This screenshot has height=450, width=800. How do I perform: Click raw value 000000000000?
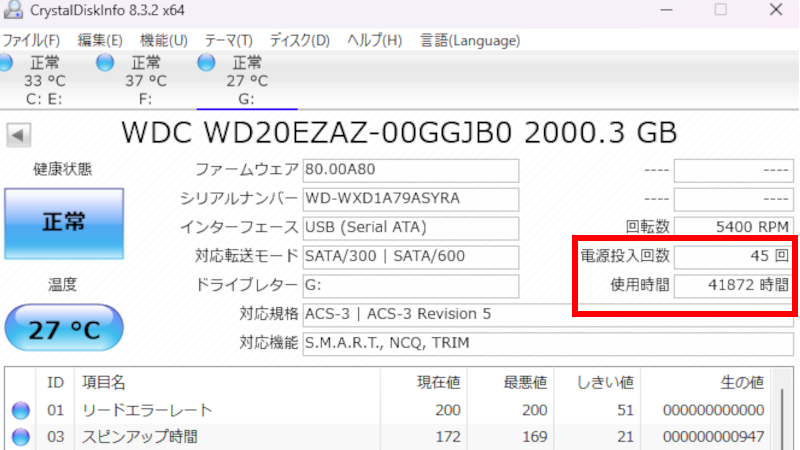(713, 410)
